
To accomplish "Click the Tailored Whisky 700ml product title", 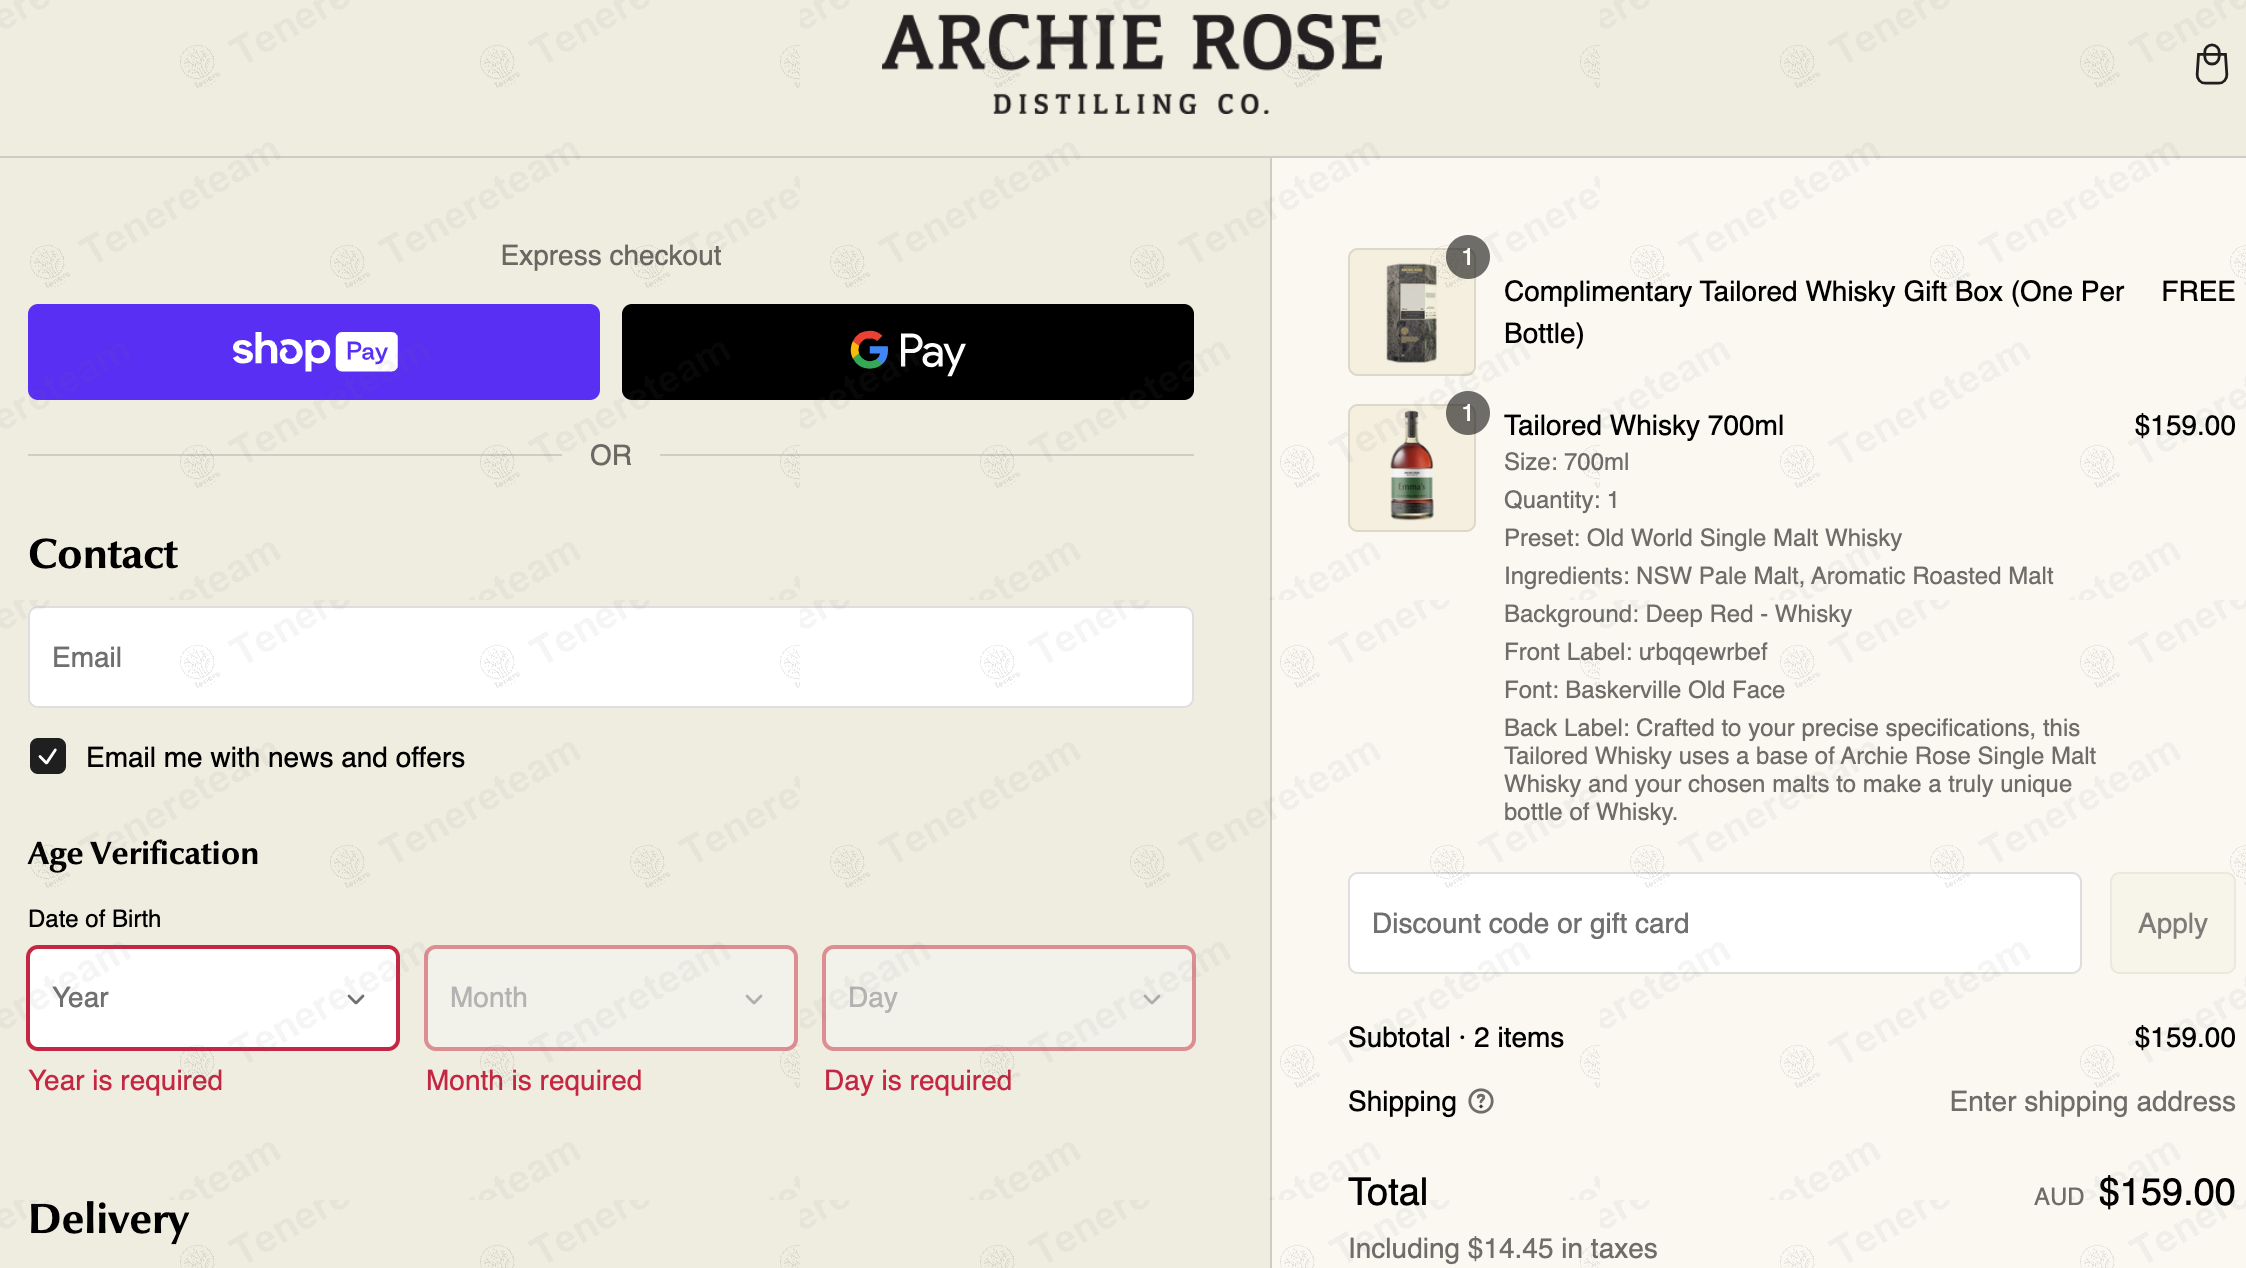I will pos(1643,425).
